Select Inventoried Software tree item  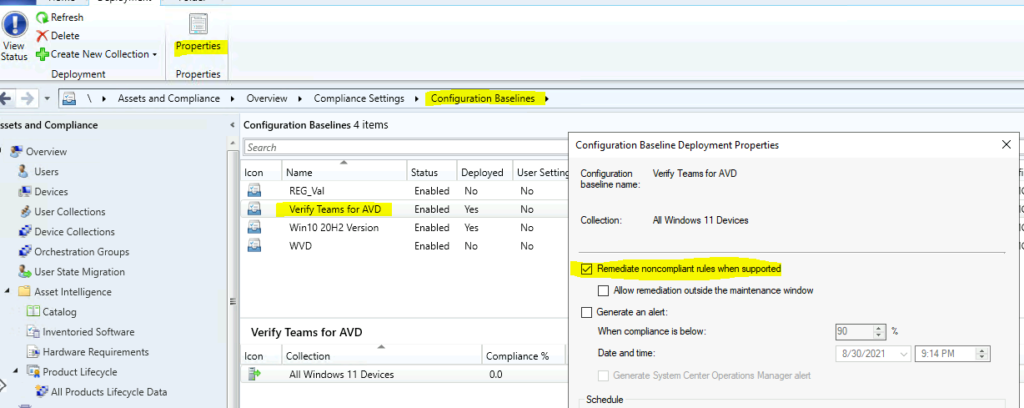click(x=88, y=332)
